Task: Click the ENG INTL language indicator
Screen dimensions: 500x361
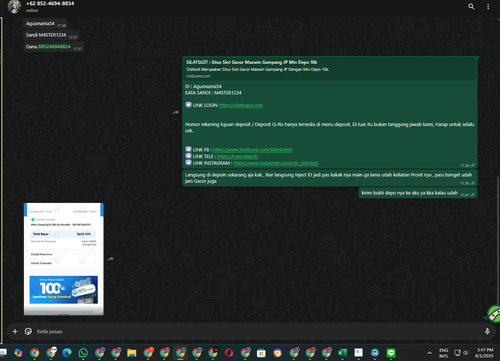Action: [444, 353]
